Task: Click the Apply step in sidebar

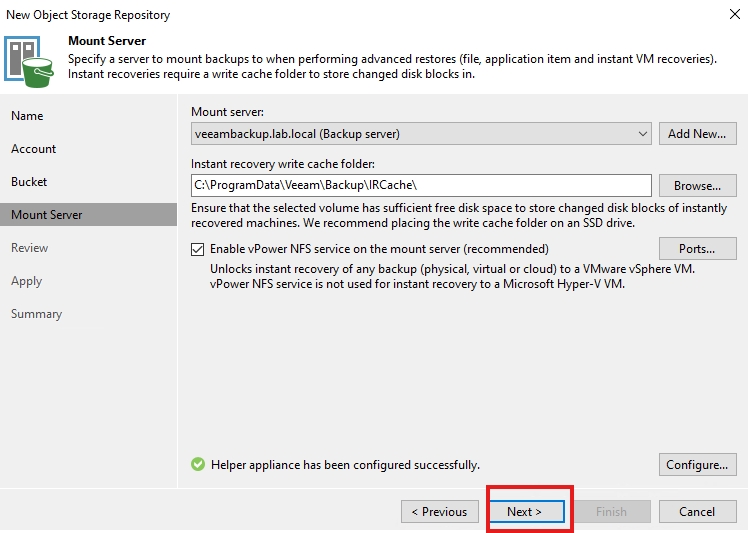Action: point(27,281)
